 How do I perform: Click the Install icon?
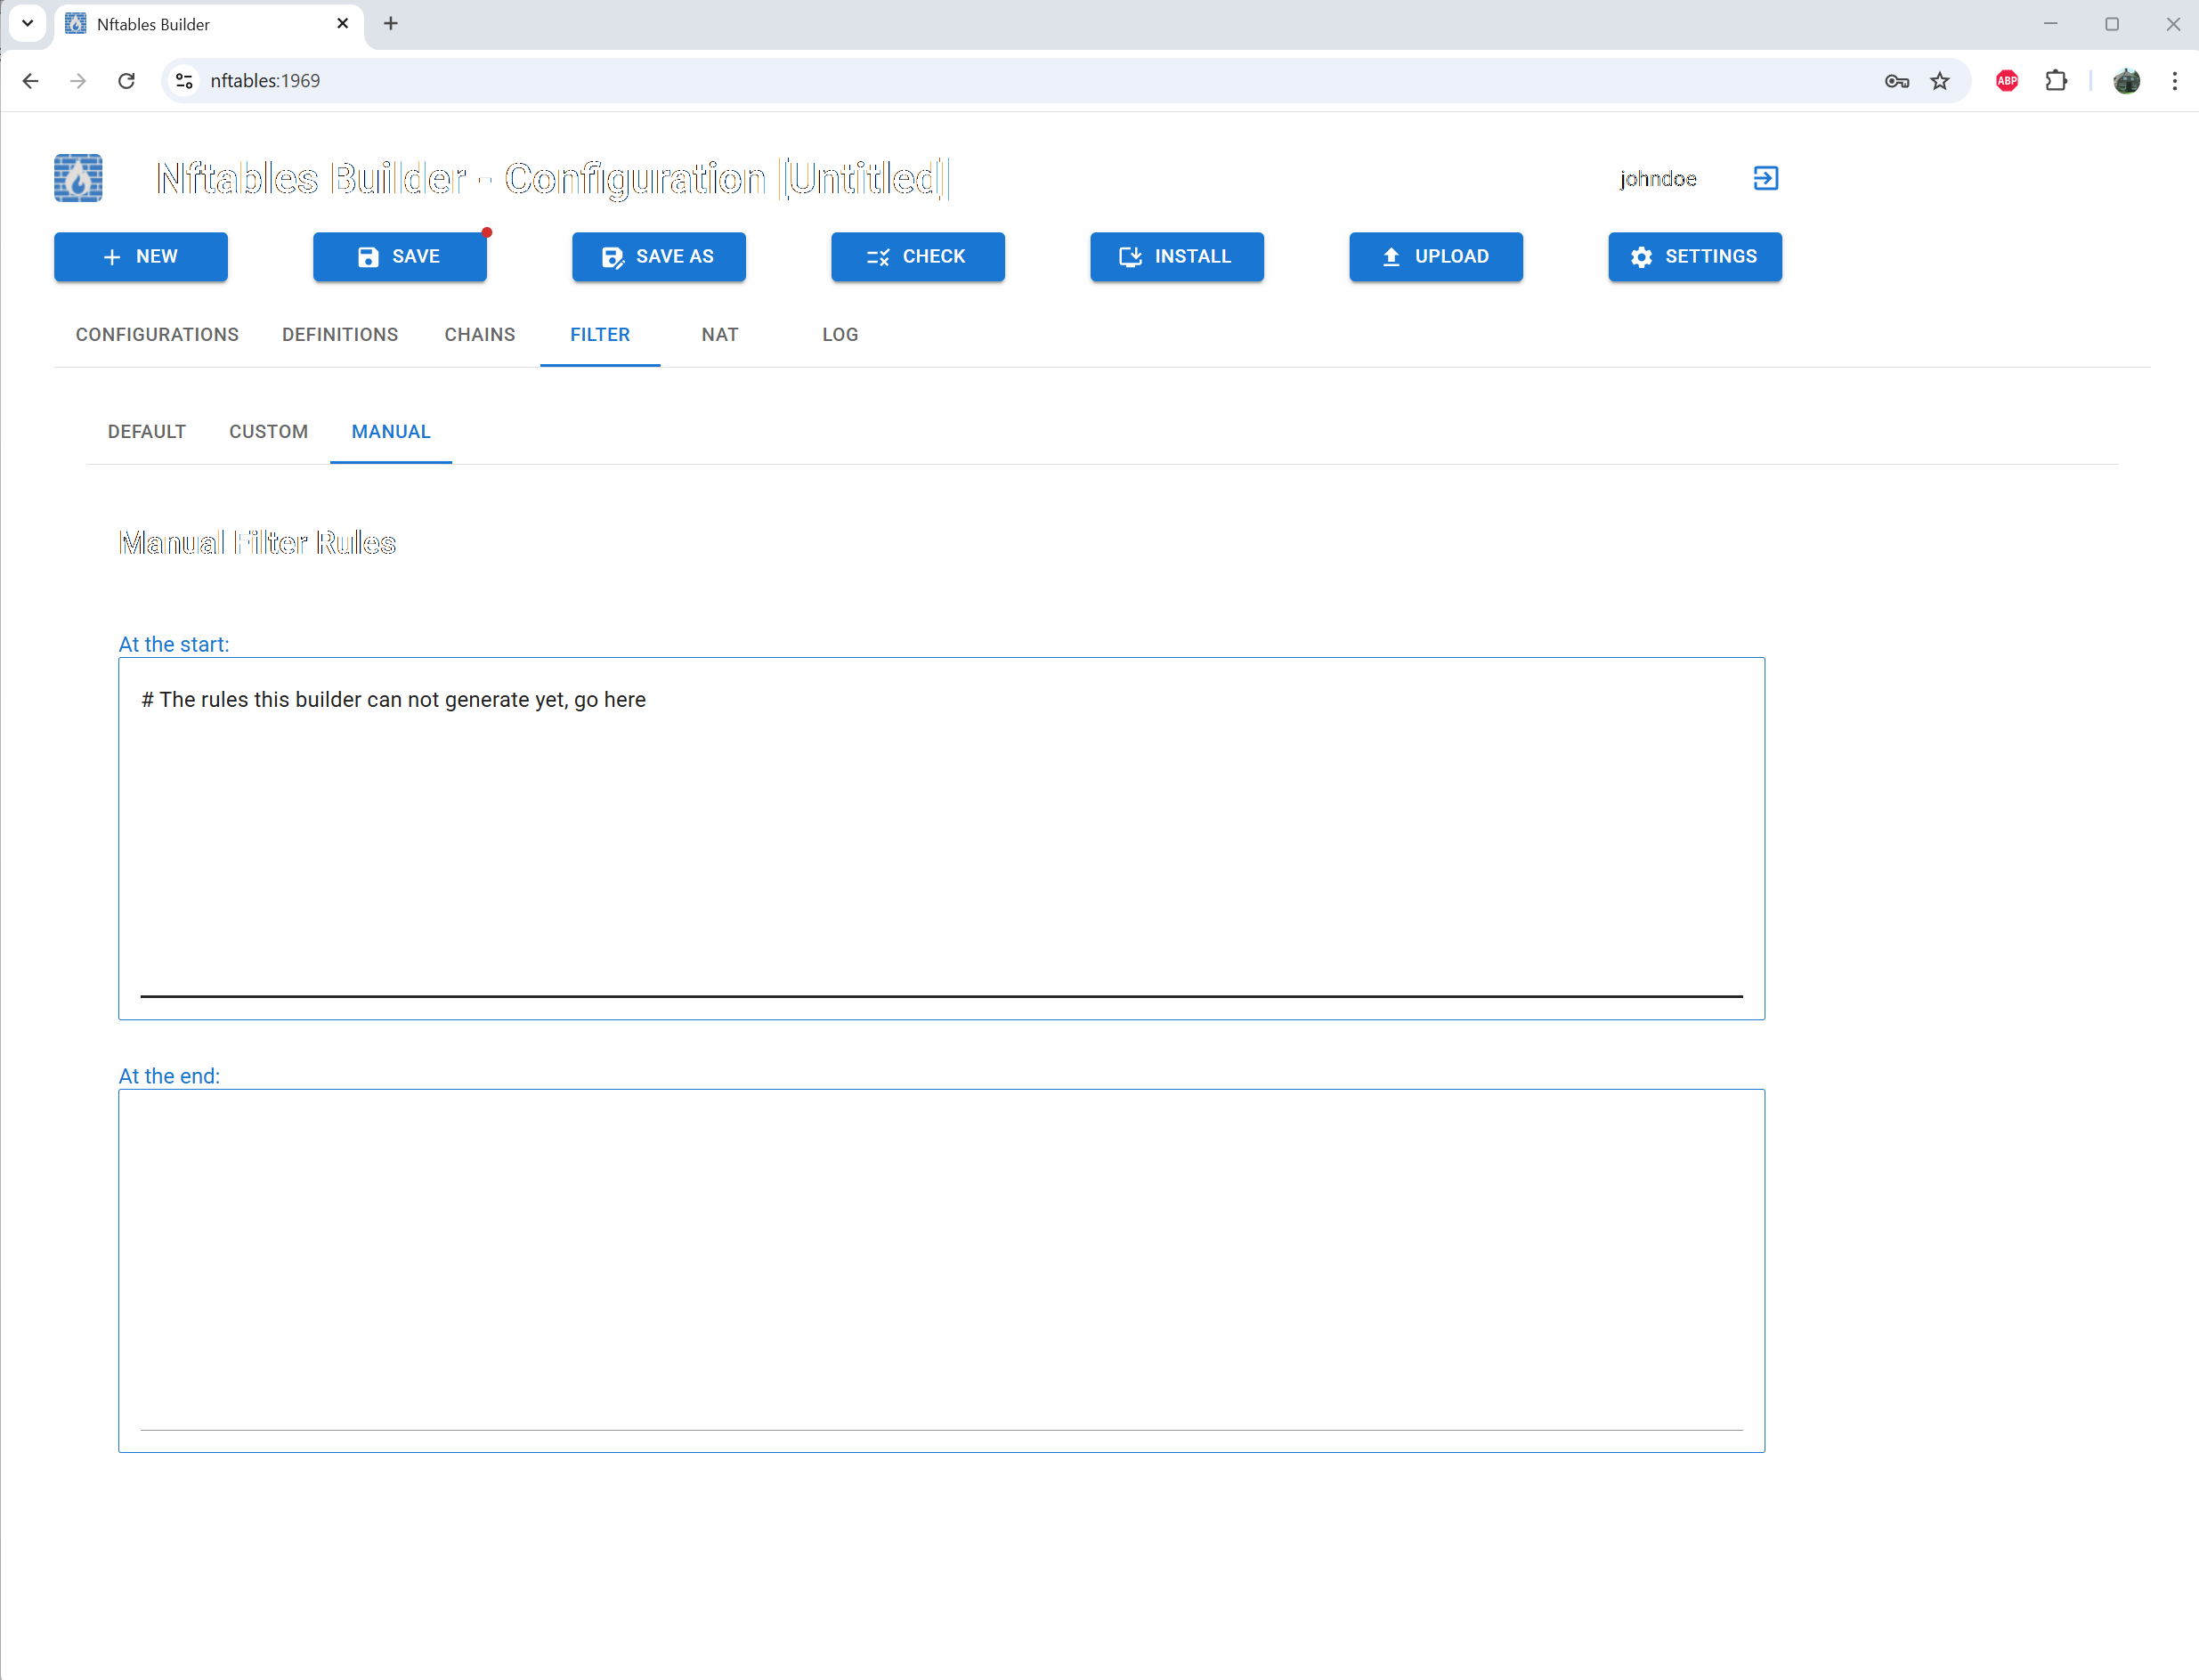pyautogui.click(x=1129, y=257)
